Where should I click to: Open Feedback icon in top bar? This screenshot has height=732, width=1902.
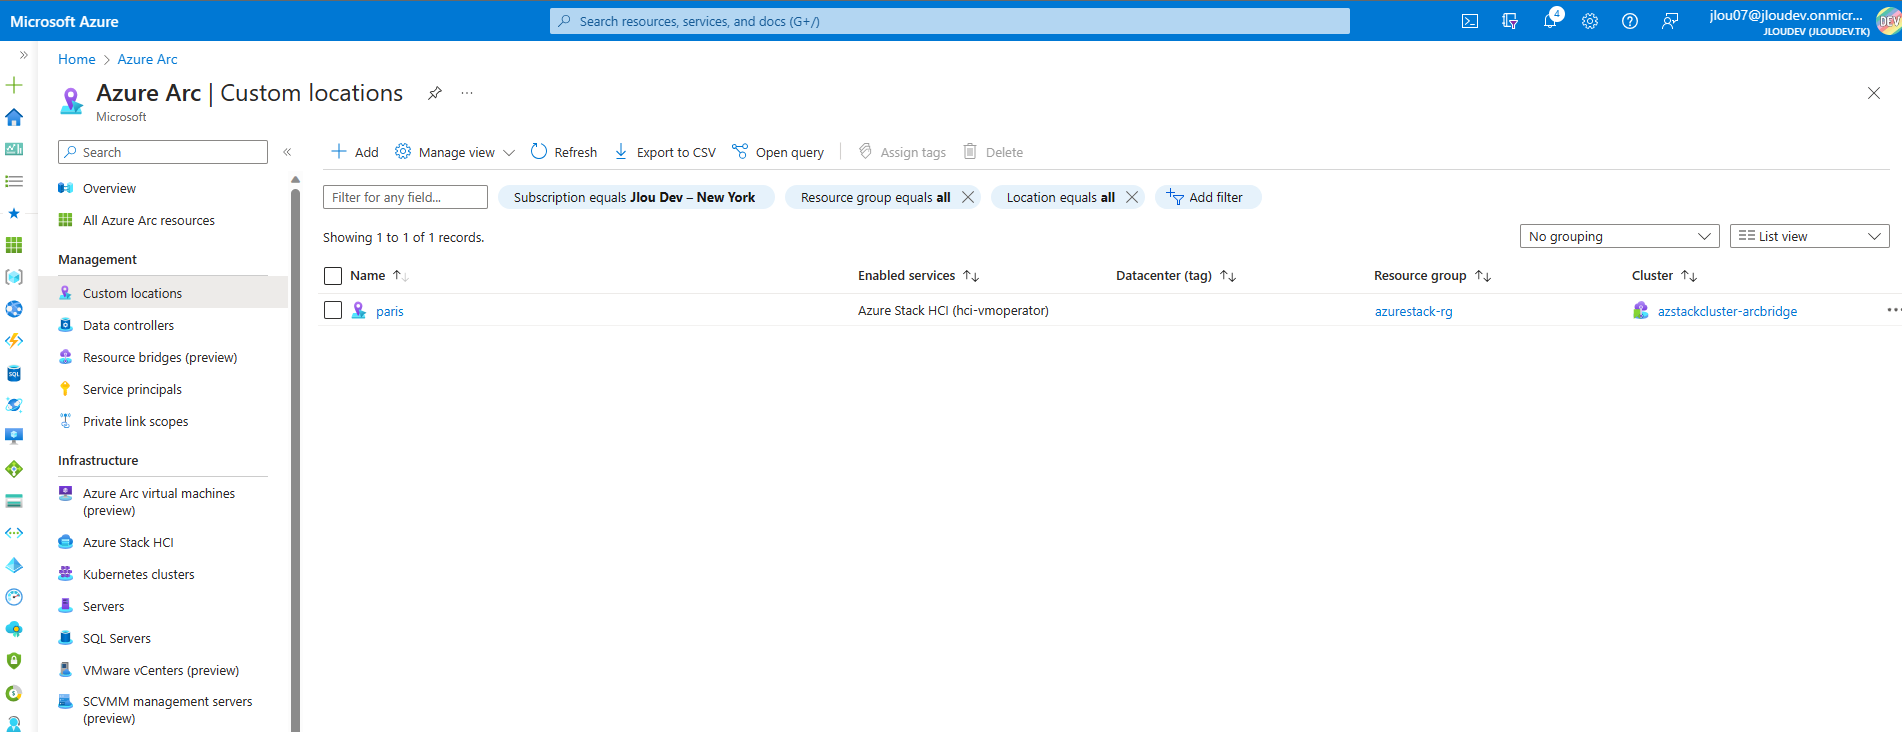tap(1670, 21)
